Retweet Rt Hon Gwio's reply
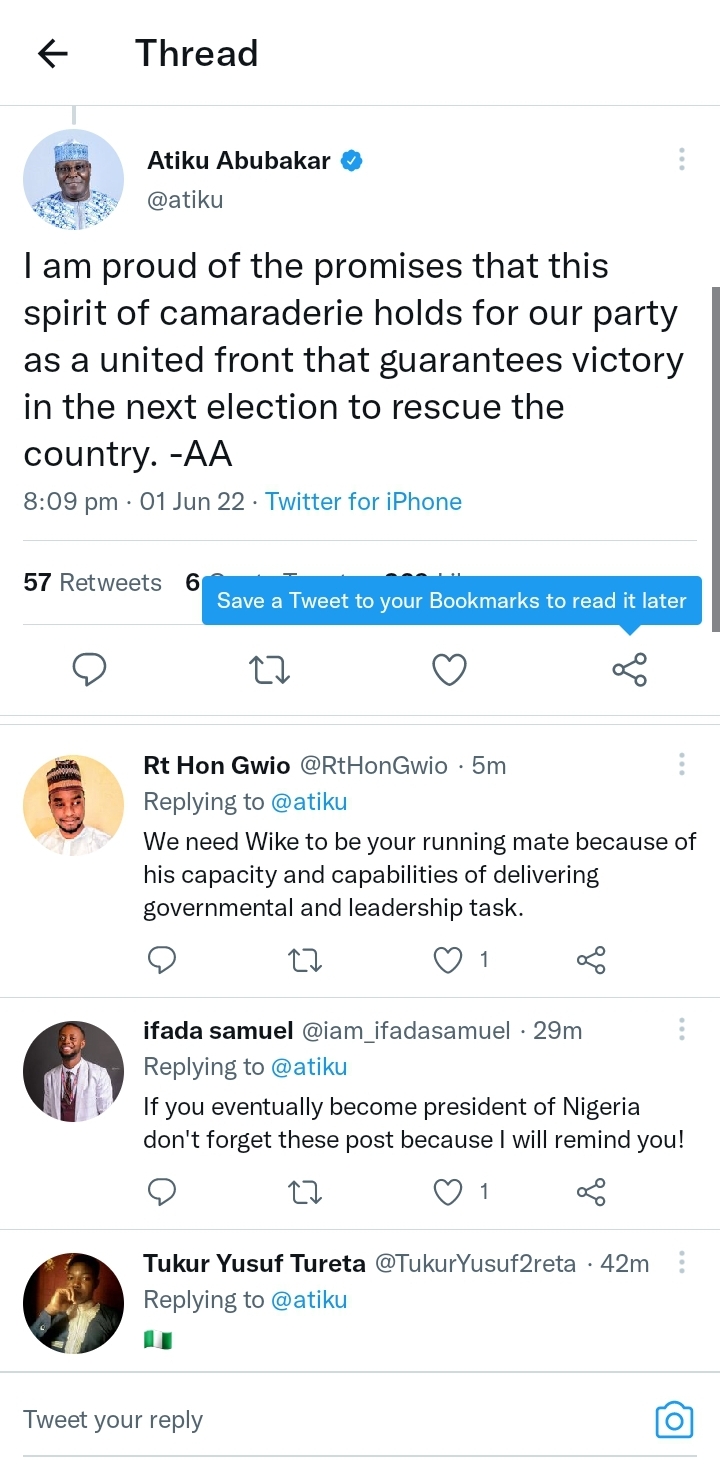Image resolution: width=720 pixels, height=1466 pixels. click(304, 960)
